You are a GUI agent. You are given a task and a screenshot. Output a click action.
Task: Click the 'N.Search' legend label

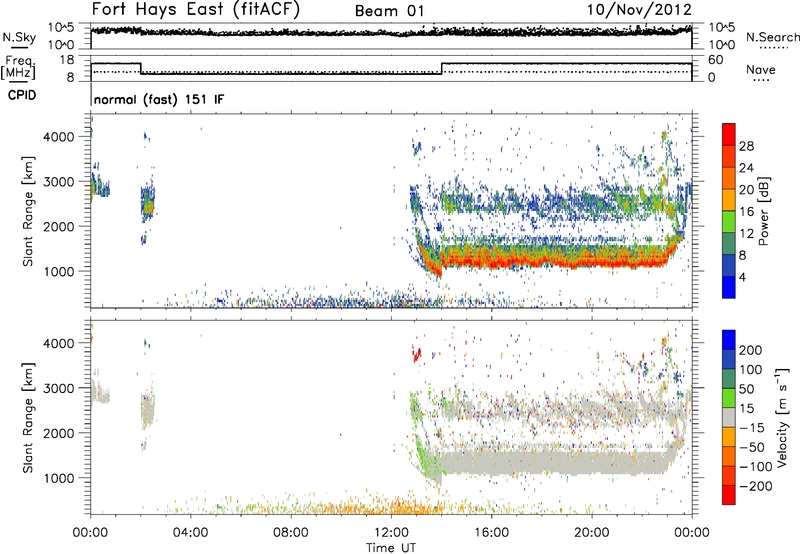pos(772,37)
